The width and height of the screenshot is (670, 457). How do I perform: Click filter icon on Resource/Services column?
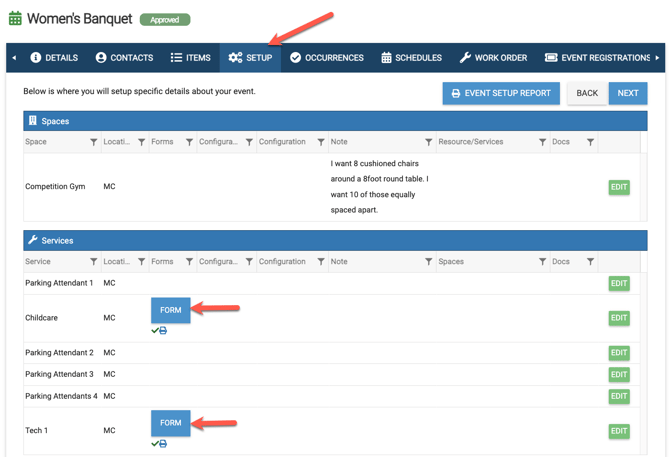pyautogui.click(x=543, y=142)
